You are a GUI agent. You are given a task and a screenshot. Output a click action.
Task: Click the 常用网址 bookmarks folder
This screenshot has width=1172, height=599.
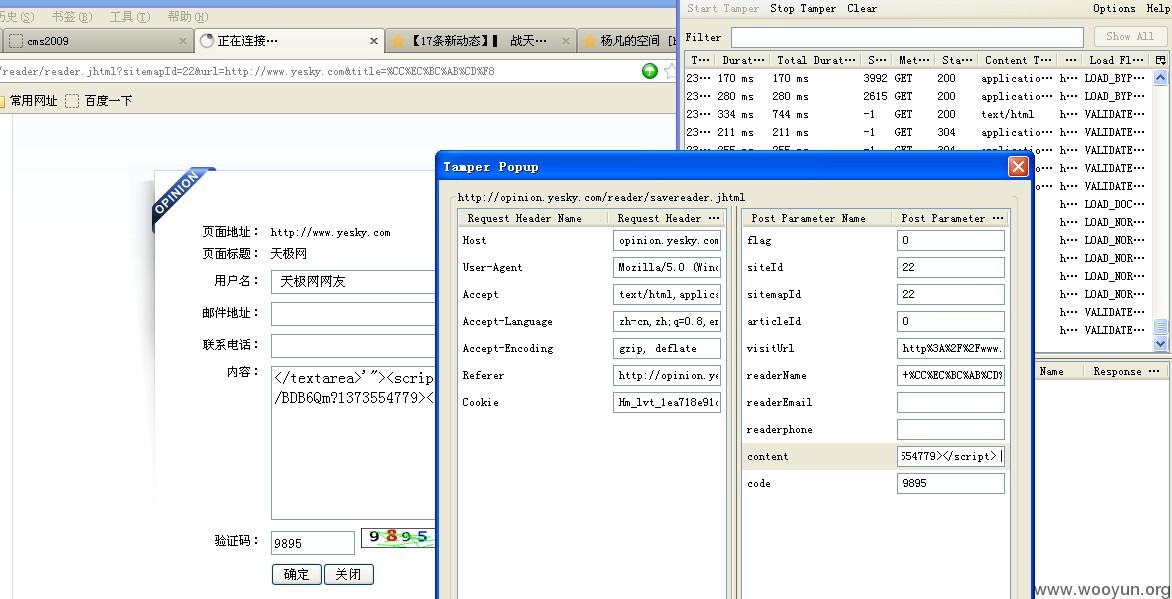tap(28, 101)
